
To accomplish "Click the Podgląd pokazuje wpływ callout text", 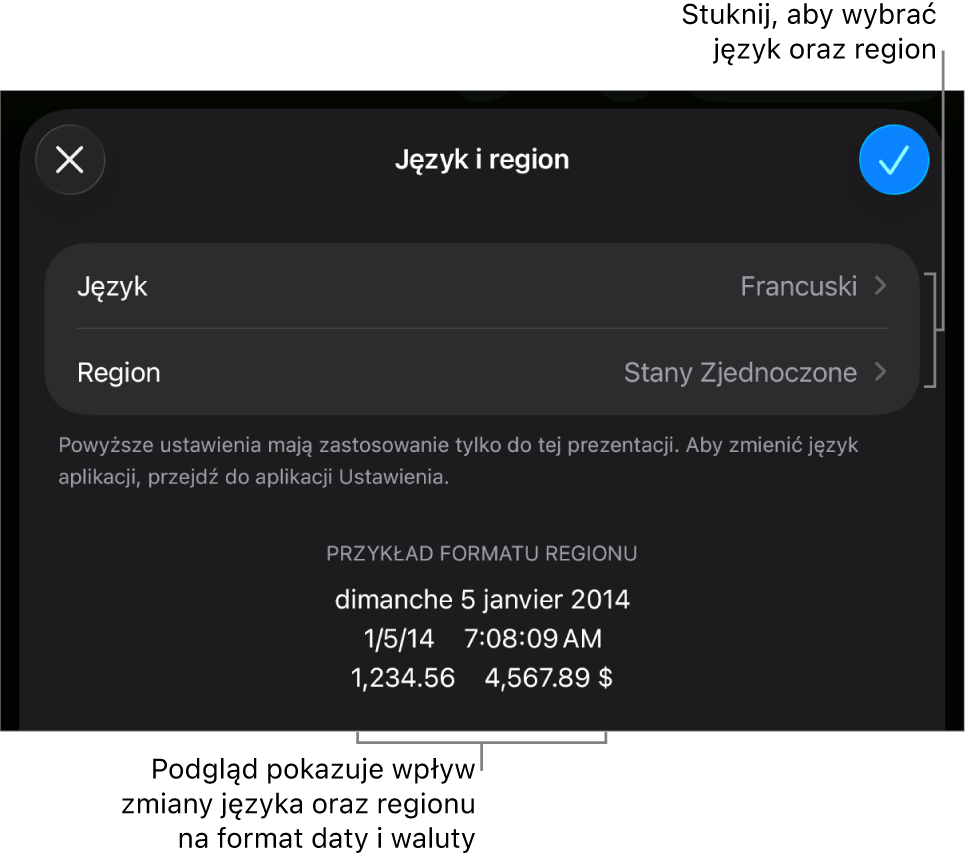I will click(298, 804).
